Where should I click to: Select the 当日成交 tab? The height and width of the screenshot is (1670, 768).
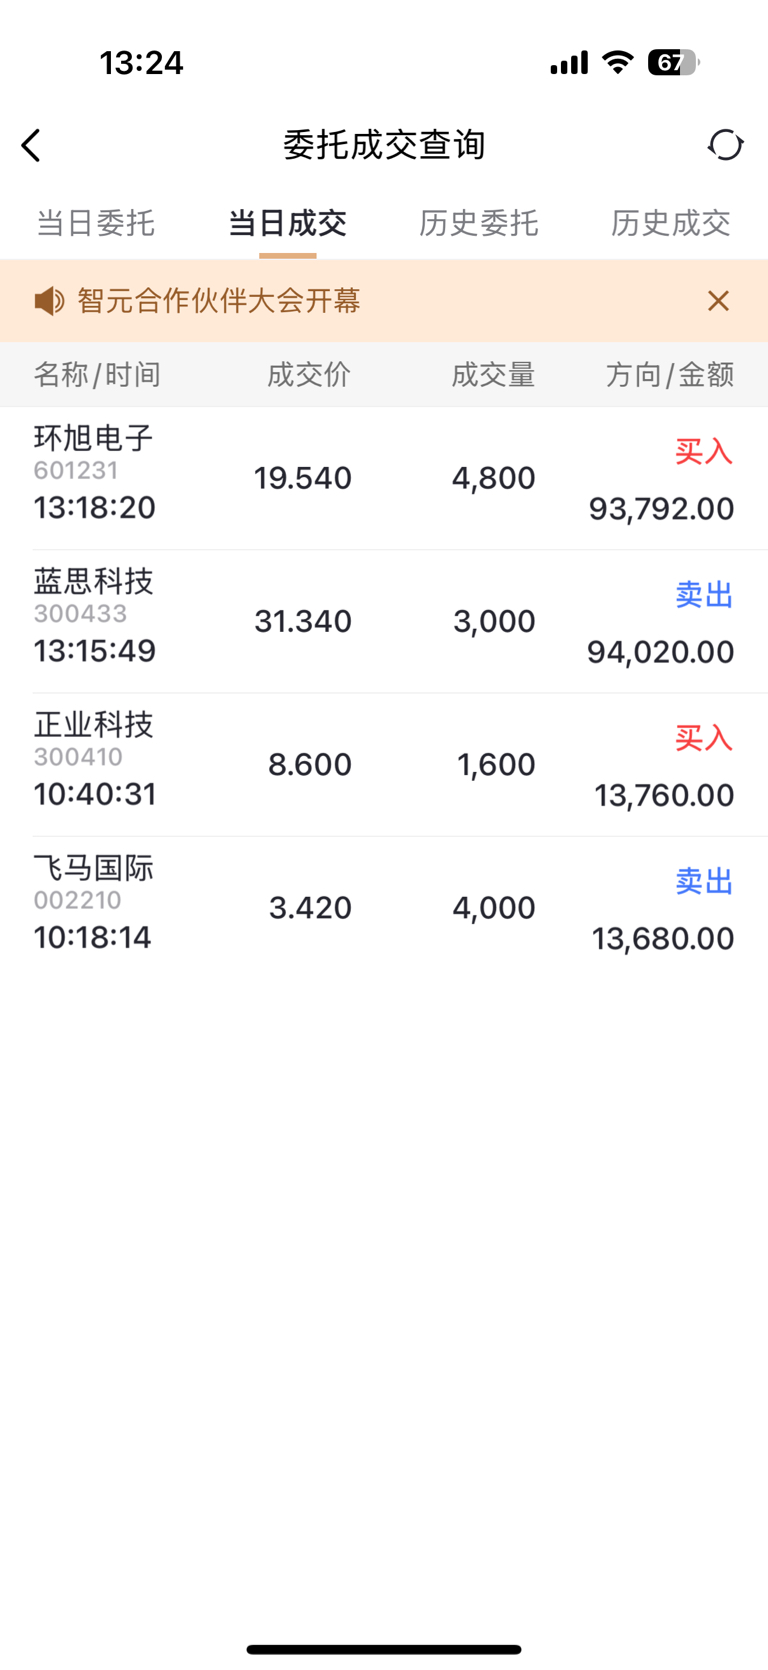pos(288,223)
